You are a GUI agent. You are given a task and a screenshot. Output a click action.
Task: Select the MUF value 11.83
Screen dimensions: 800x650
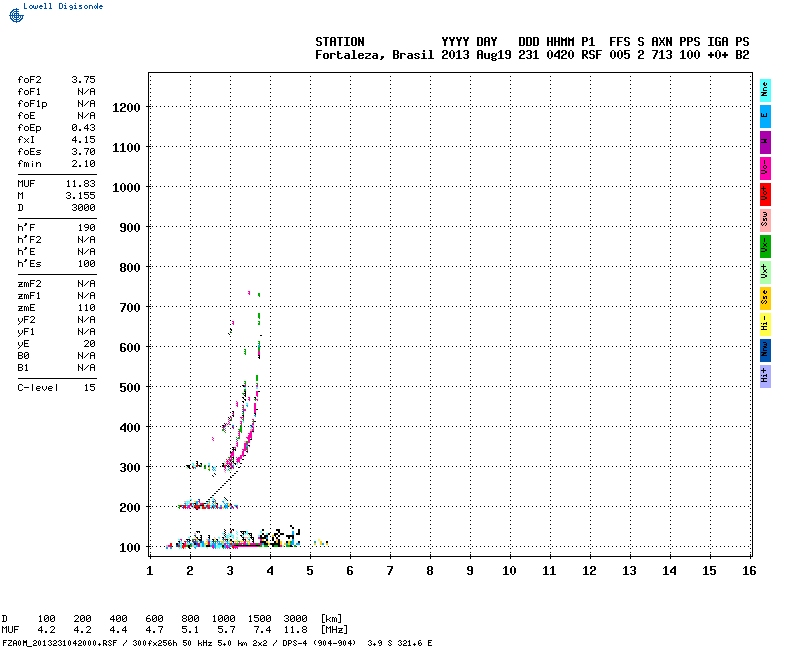tap(81, 184)
